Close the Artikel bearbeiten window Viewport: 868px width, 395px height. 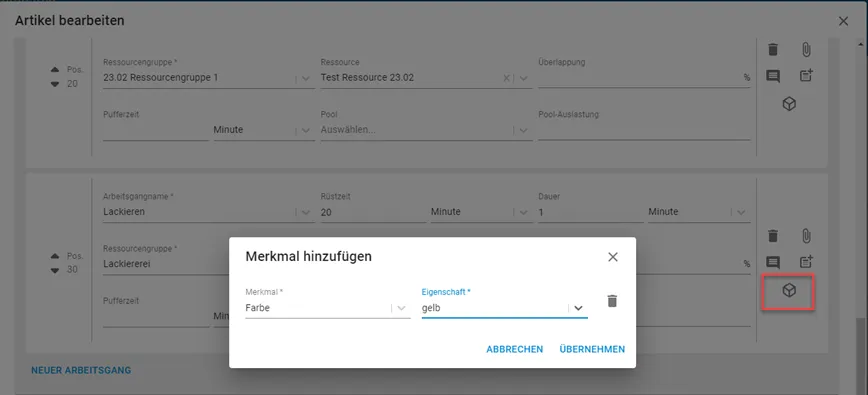(843, 21)
